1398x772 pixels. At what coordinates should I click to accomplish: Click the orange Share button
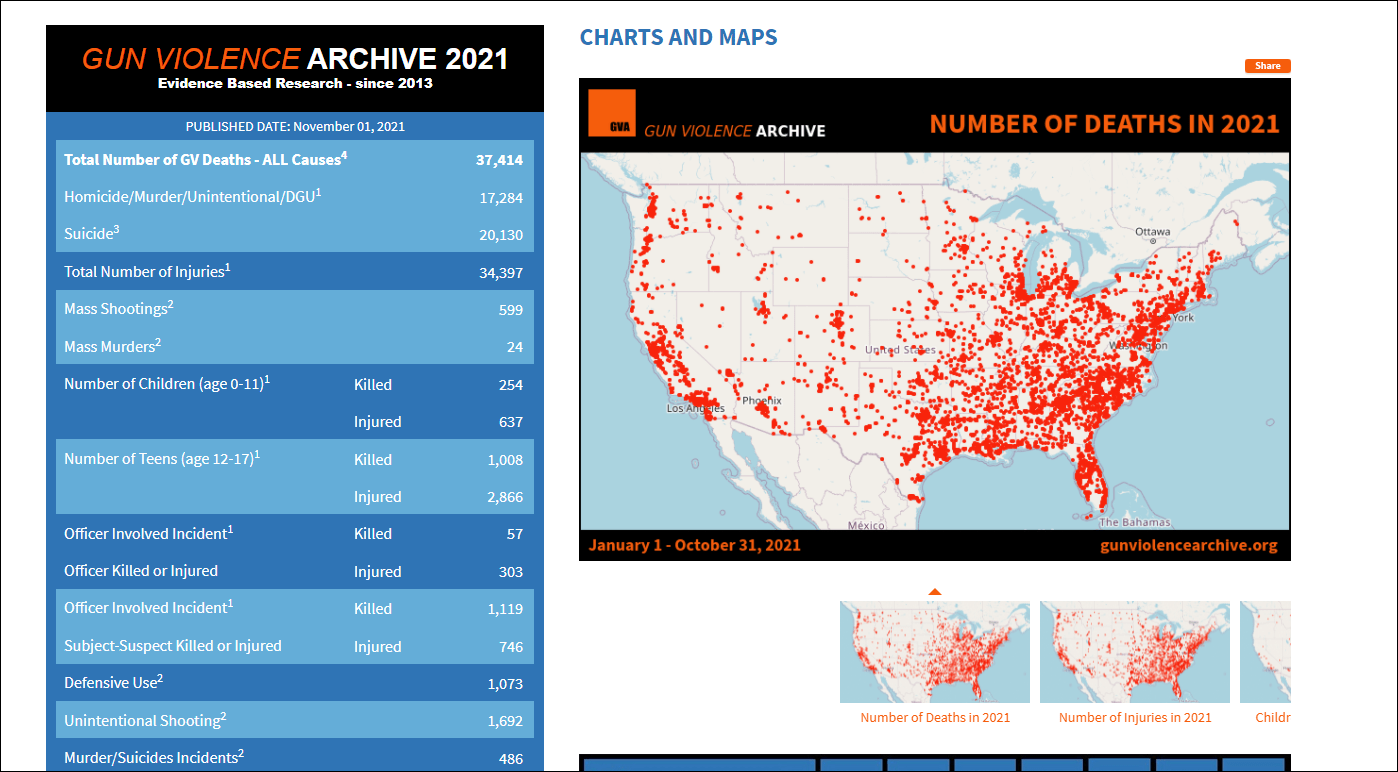1267,66
